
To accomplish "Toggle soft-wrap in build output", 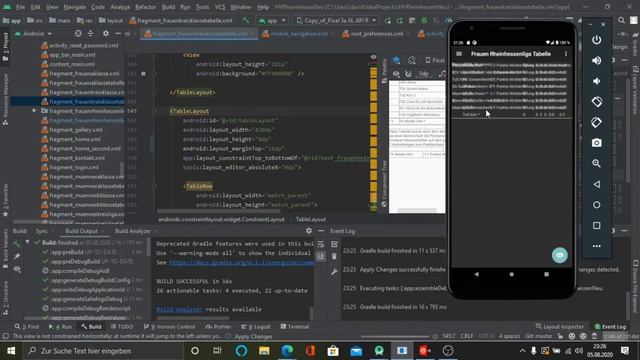I will click(321, 244).
